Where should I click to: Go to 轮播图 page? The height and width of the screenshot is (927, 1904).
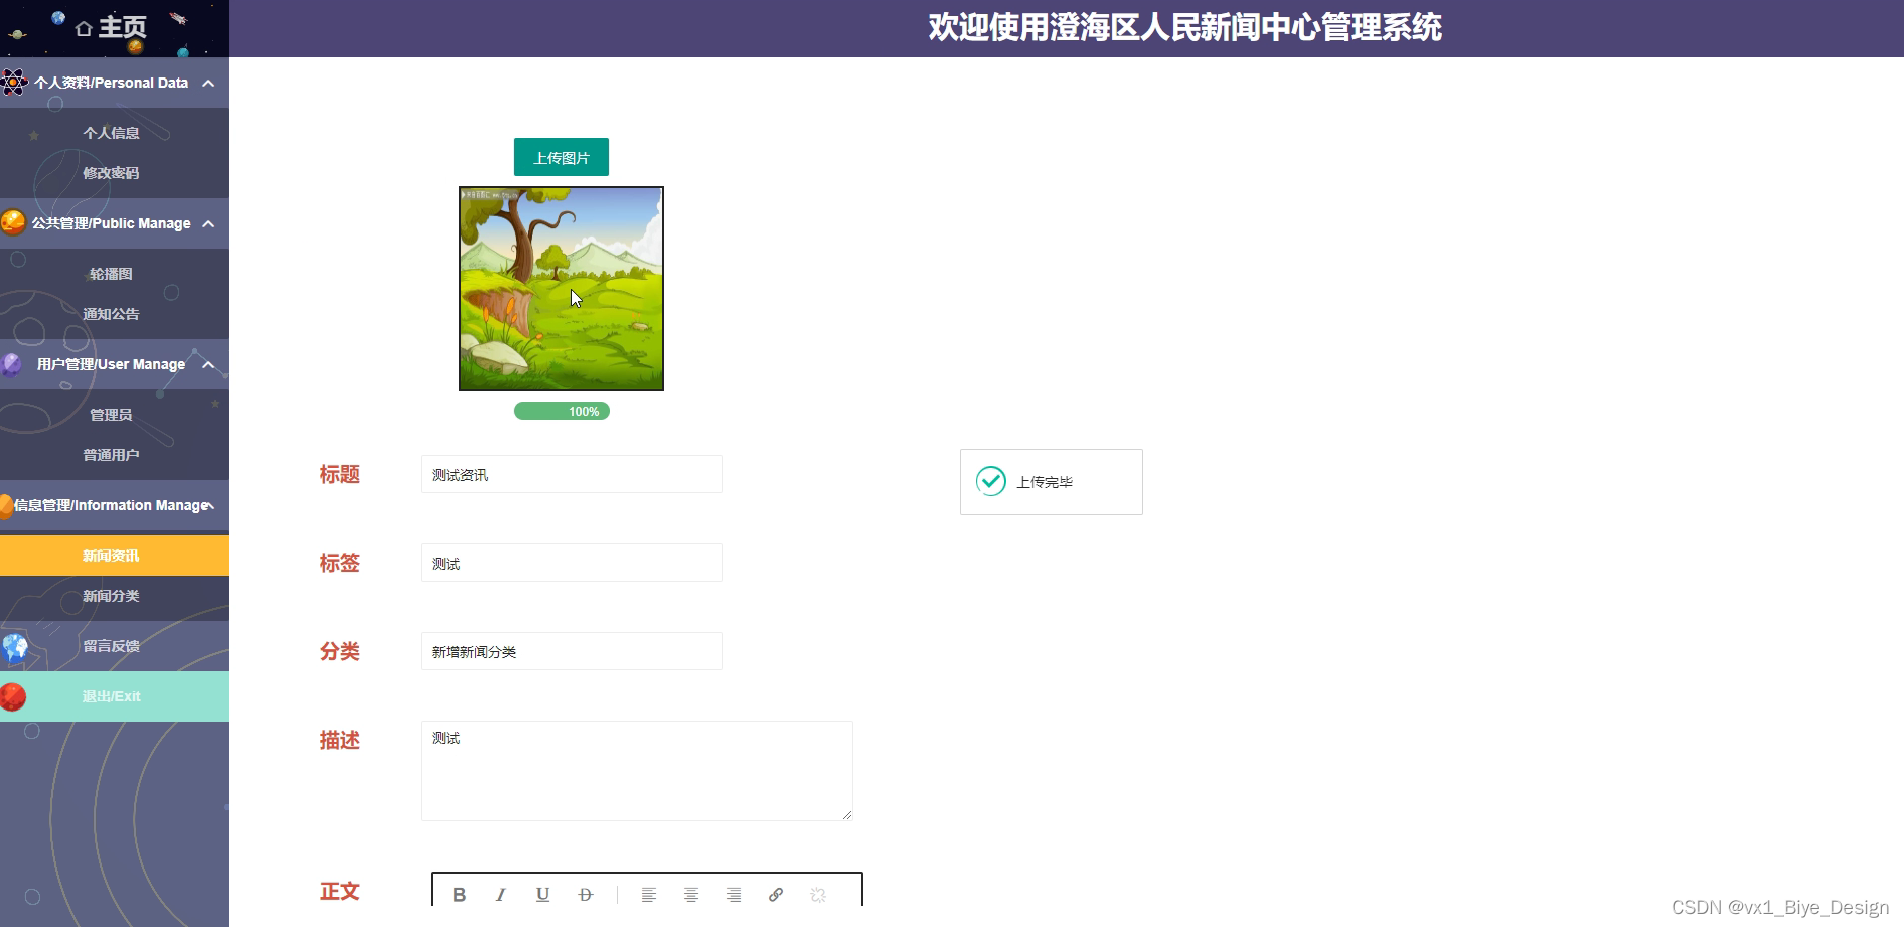111,274
